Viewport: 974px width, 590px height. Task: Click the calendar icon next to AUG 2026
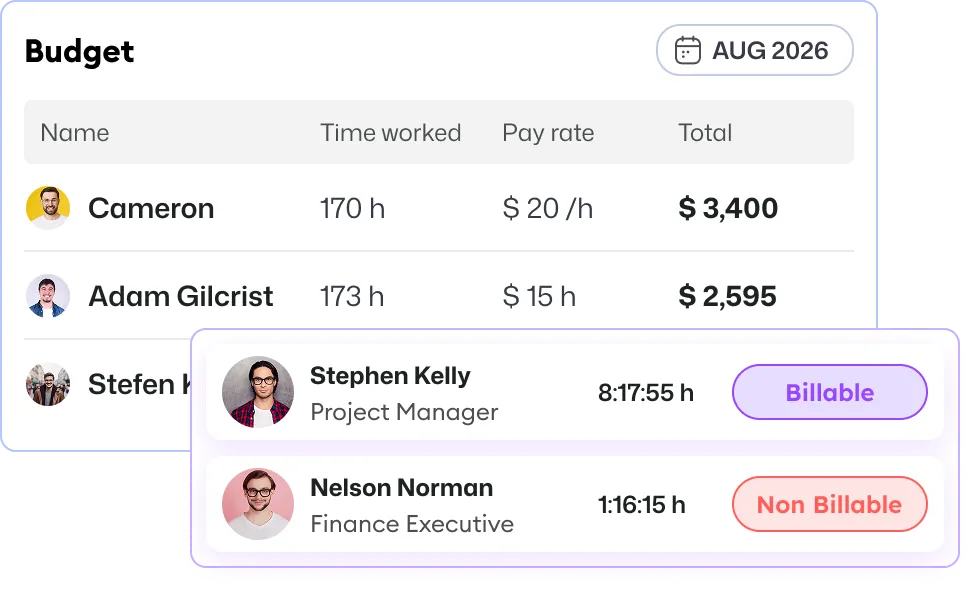(x=686, y=50)
